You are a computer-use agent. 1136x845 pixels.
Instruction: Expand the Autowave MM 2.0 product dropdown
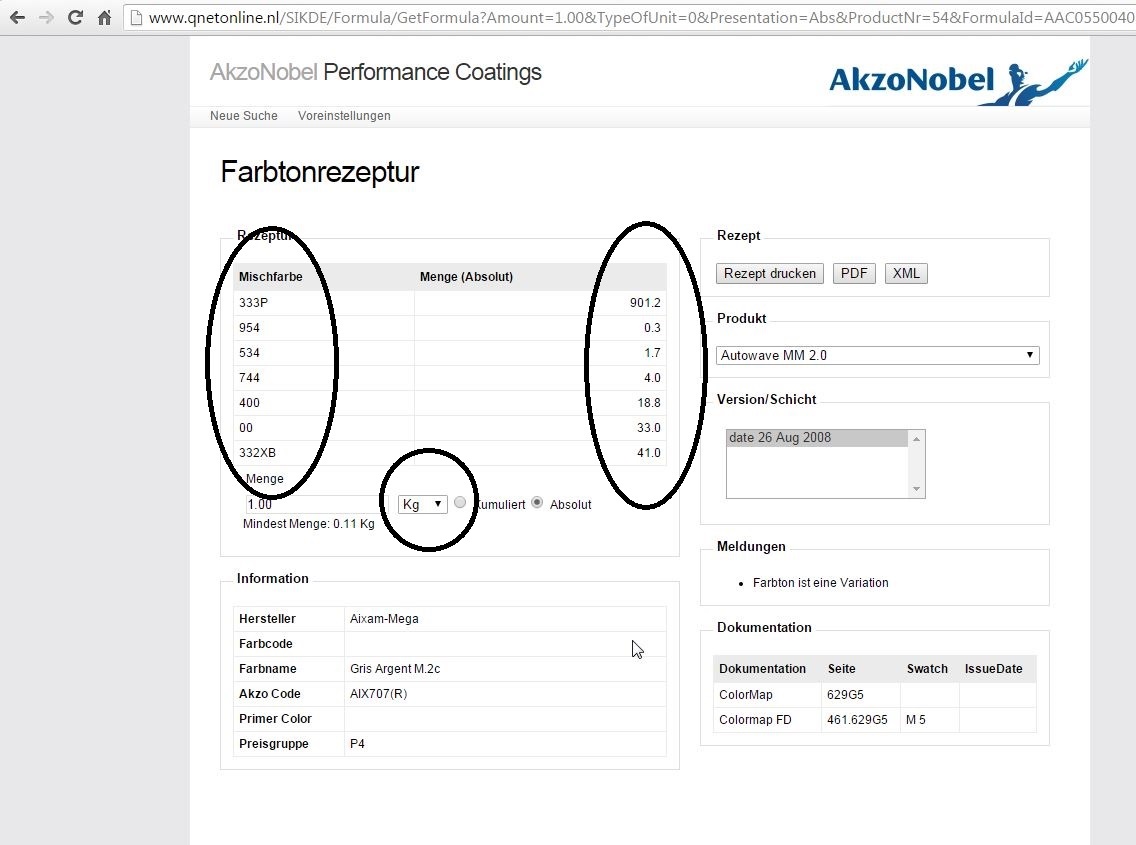coord(877,355)
